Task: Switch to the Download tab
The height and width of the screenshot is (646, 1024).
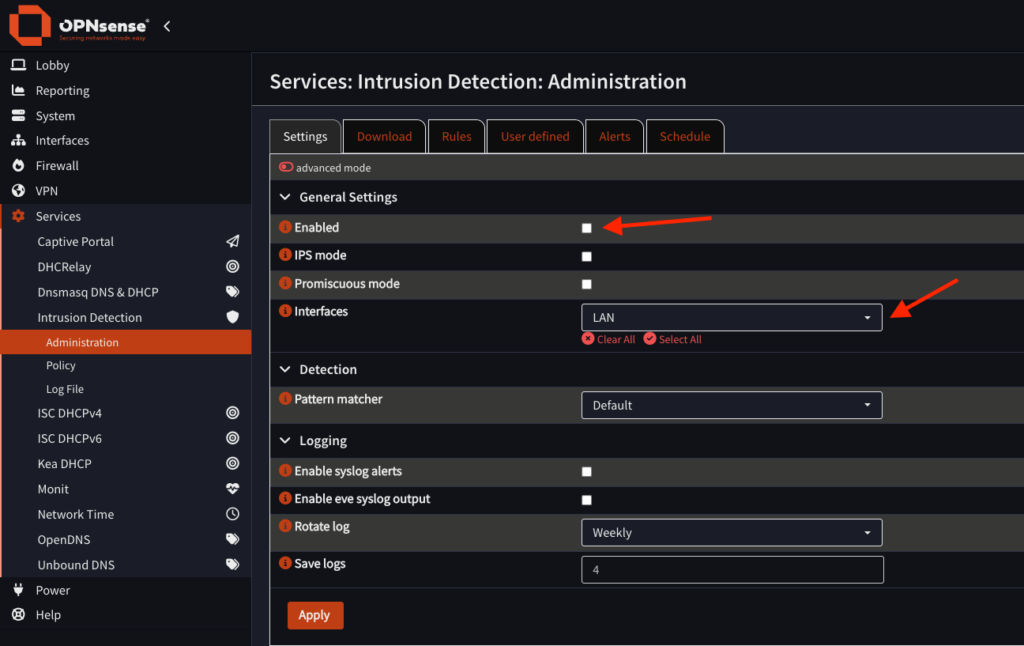Action: (384, 137)
